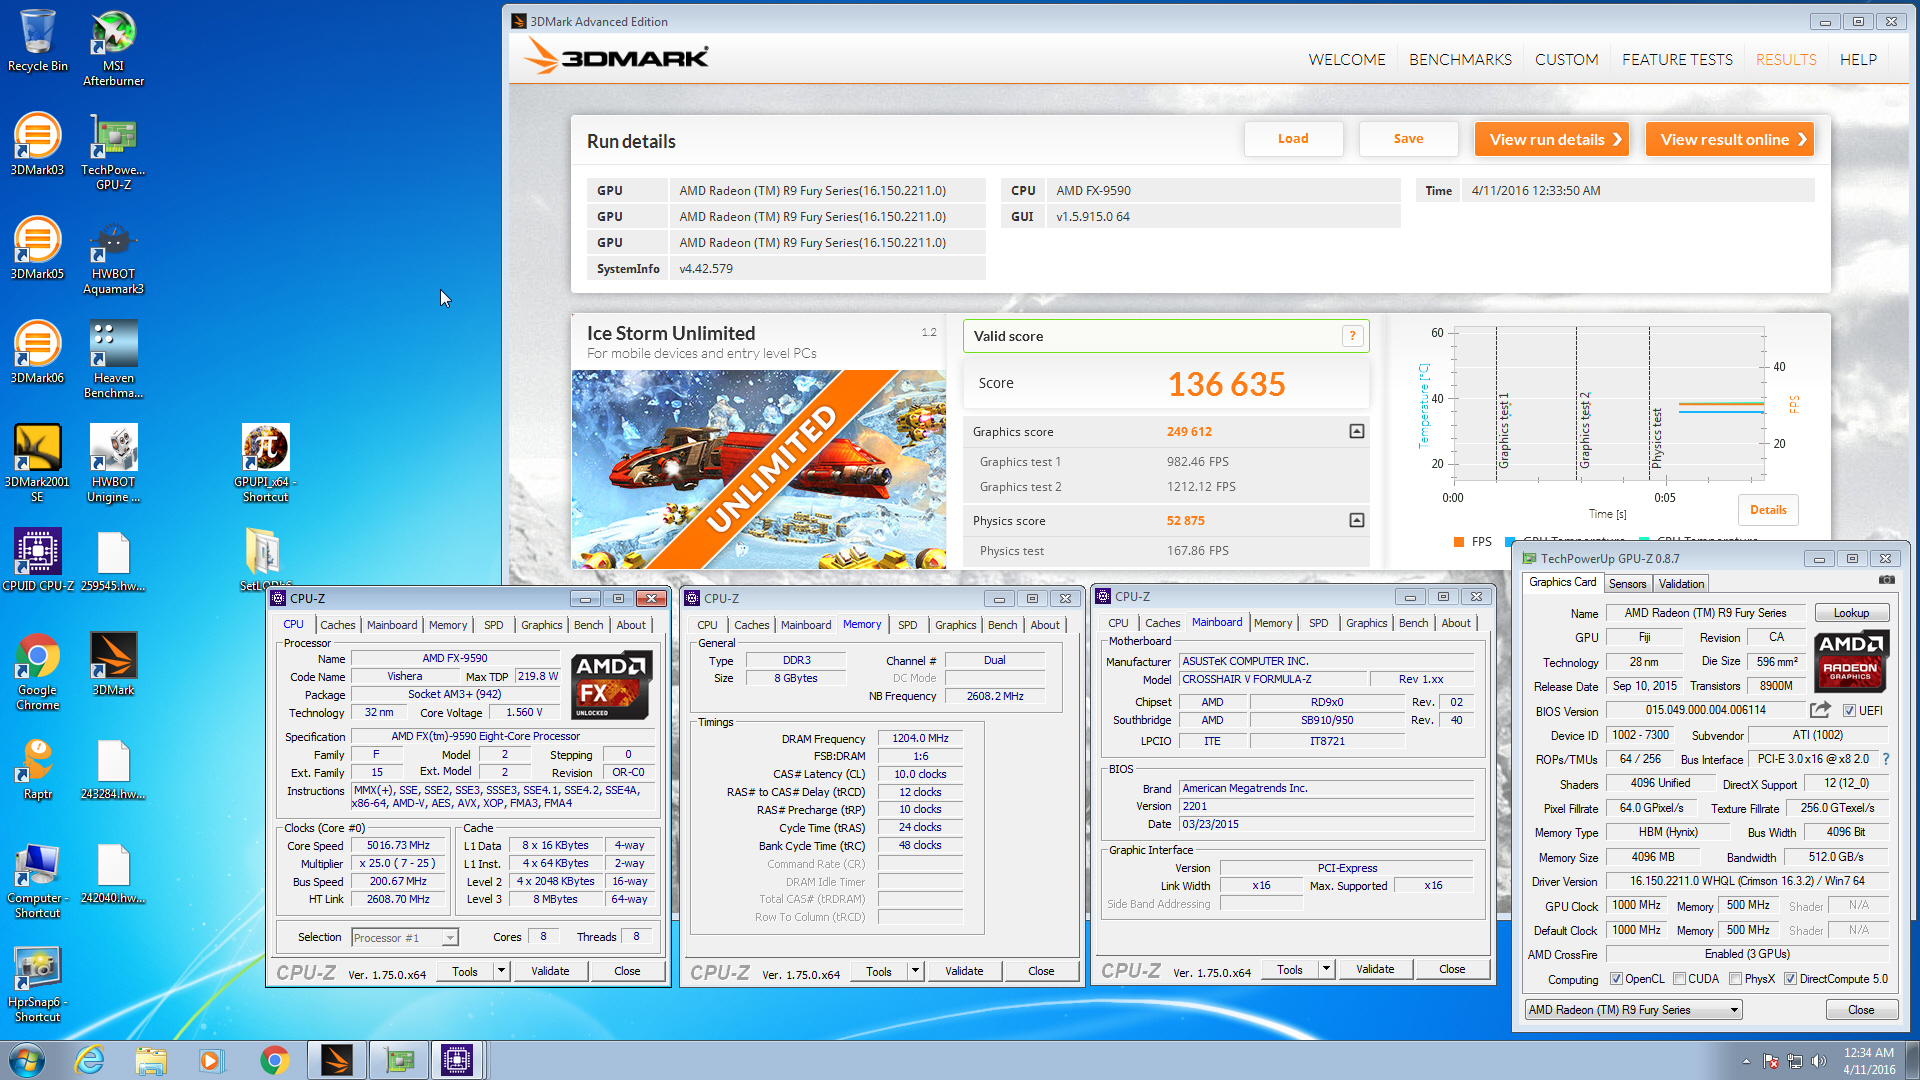Show hidden tray icons arrow
This screenshot has height=1080, width=1920.
[x=1746, y=1061]
